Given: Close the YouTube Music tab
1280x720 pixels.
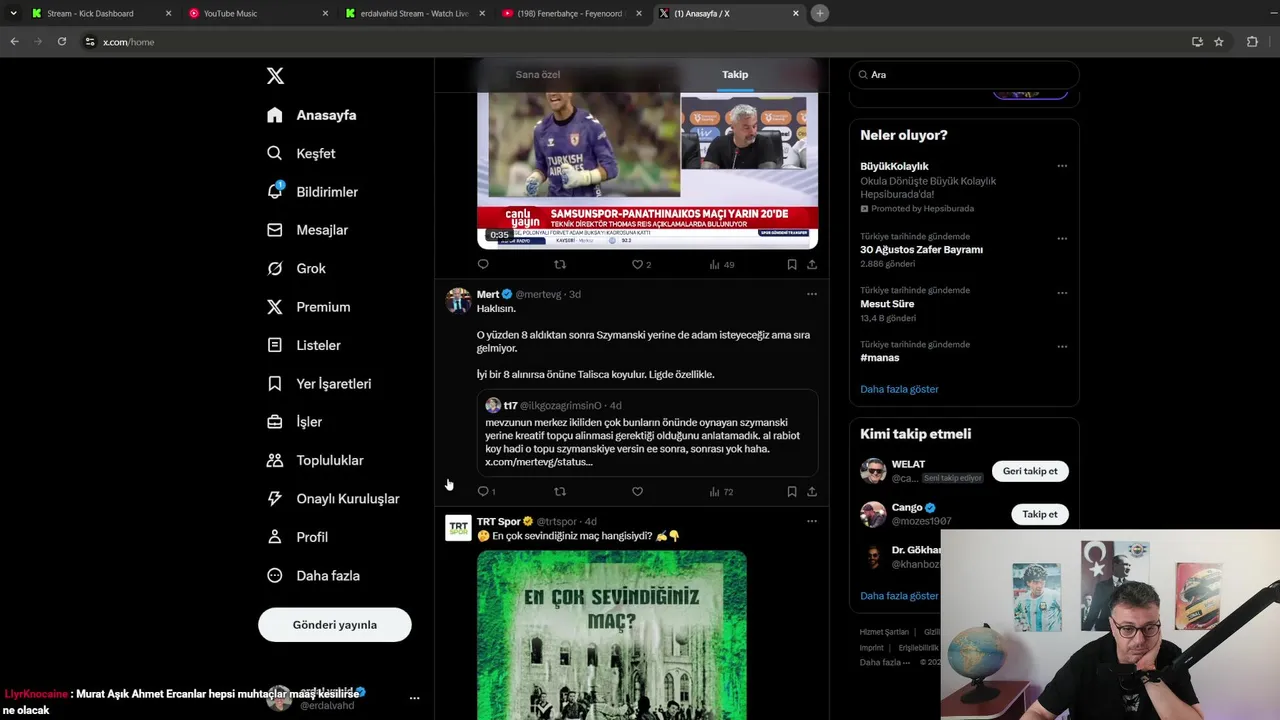Looking at the screenshot, I should click(325, 13).
